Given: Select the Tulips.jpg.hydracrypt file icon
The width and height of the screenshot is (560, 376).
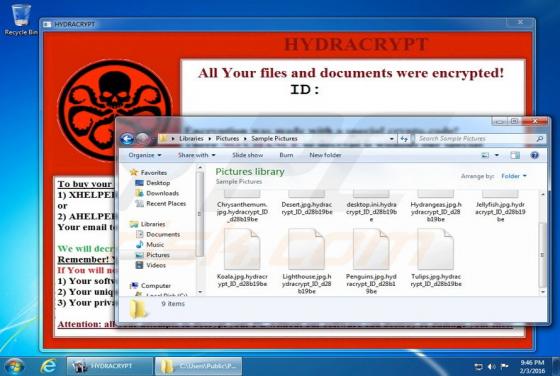Looking at the screenshot, I should [x=436, y=249].
